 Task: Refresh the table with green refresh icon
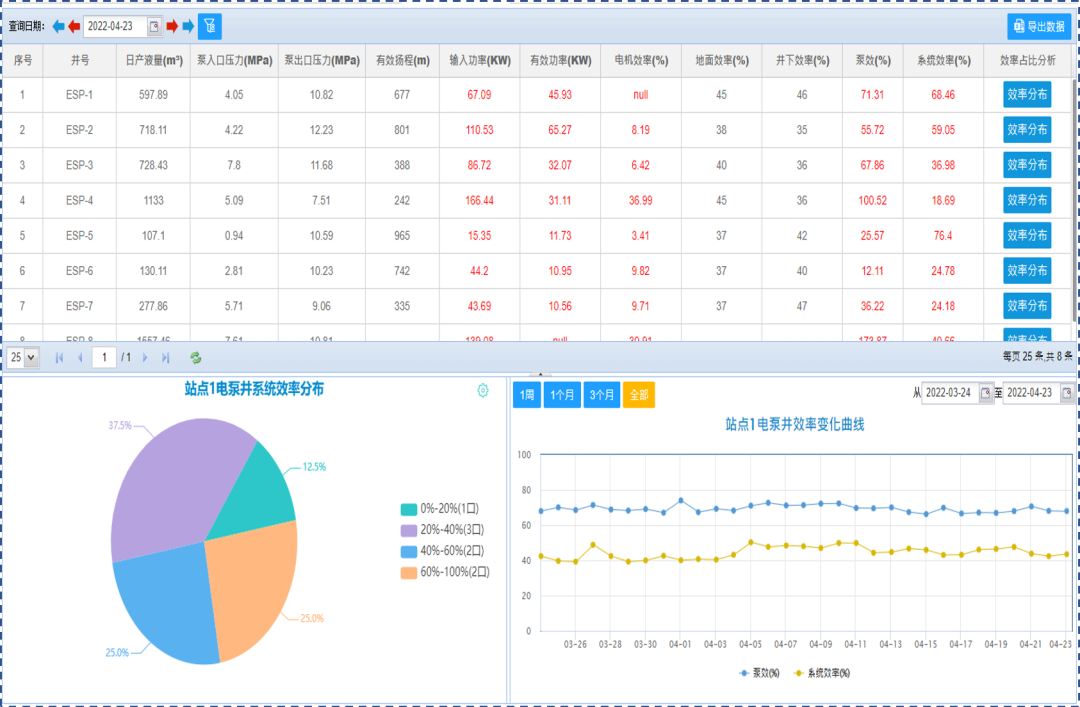pyautogui.click(x=196, y=357)
